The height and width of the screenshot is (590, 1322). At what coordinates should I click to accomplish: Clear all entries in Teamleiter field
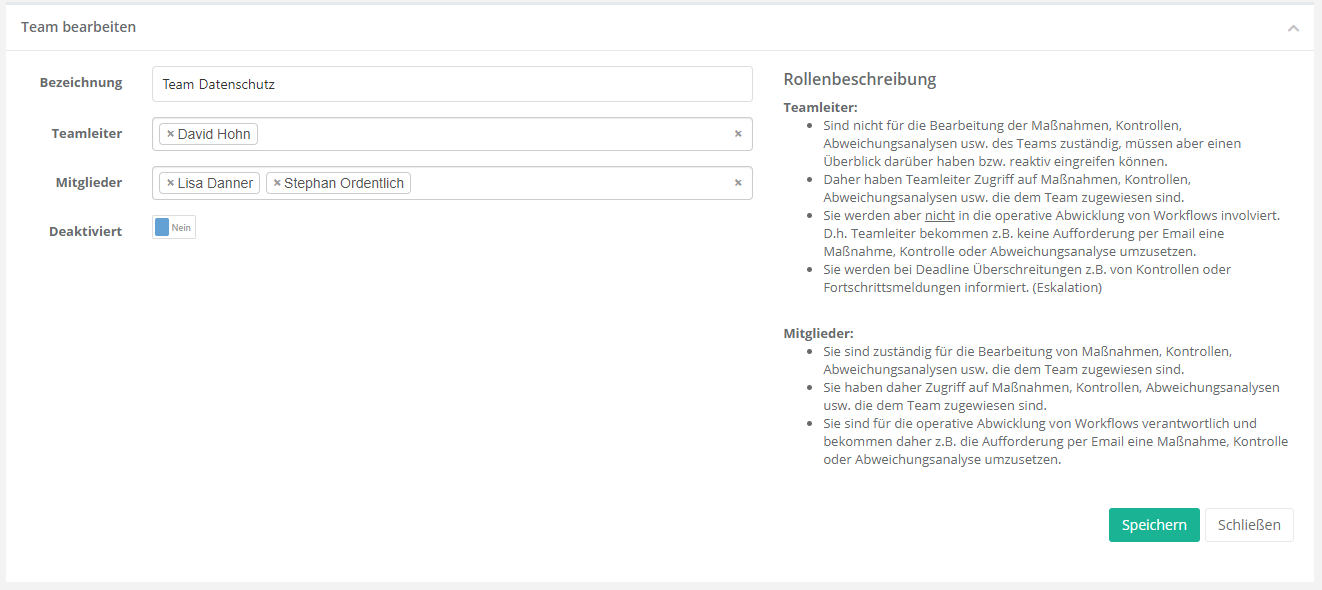738,134
